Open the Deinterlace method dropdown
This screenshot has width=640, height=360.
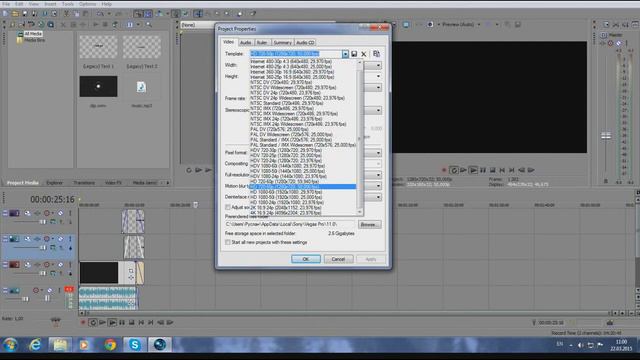(x=378, y=197)
